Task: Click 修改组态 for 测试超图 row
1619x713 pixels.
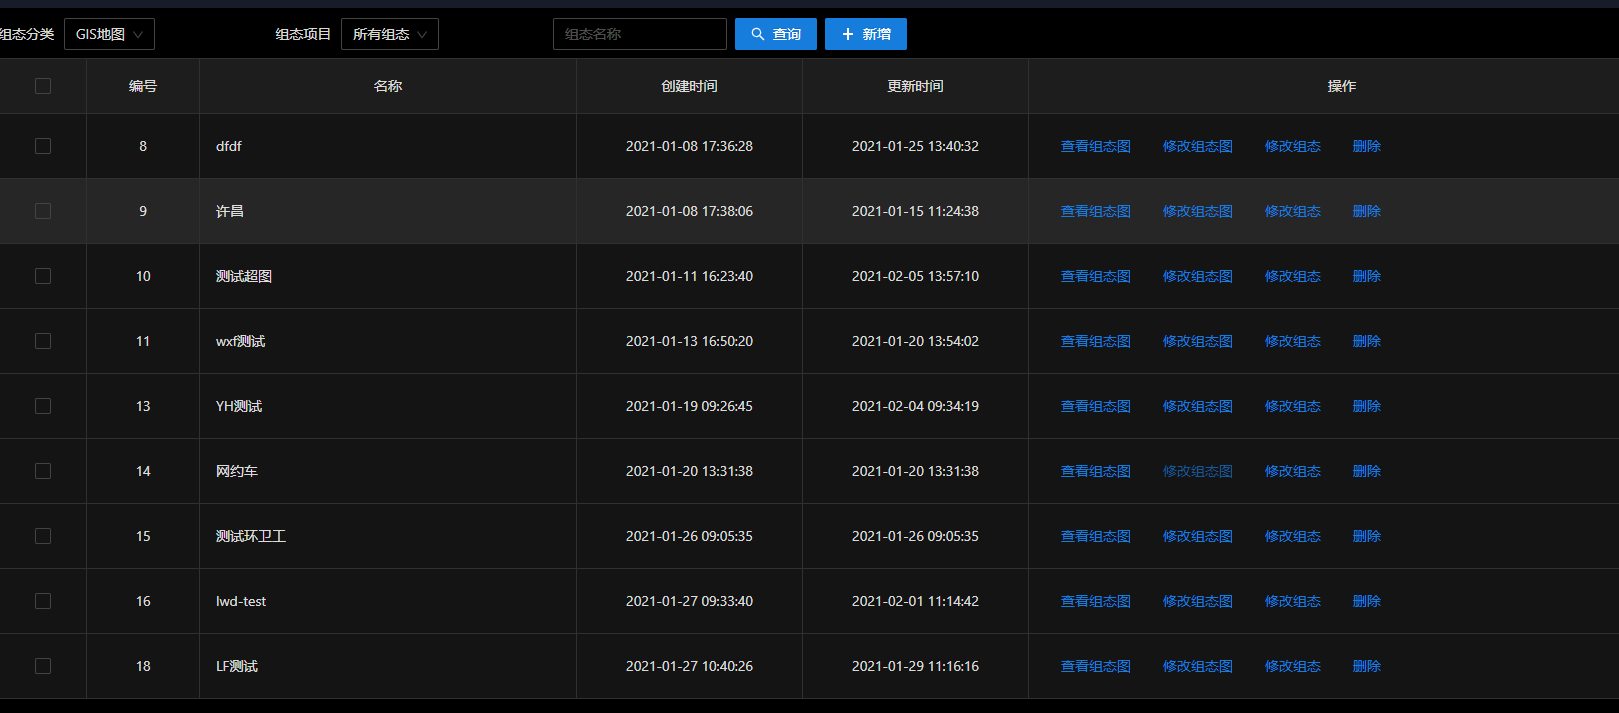Action: point(1293,276)
